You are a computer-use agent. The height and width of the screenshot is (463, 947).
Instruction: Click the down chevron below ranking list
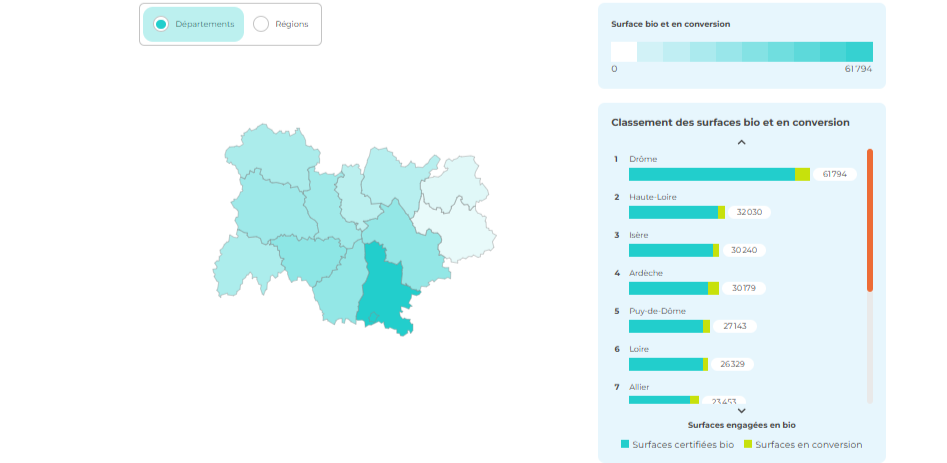pos(742,411)
